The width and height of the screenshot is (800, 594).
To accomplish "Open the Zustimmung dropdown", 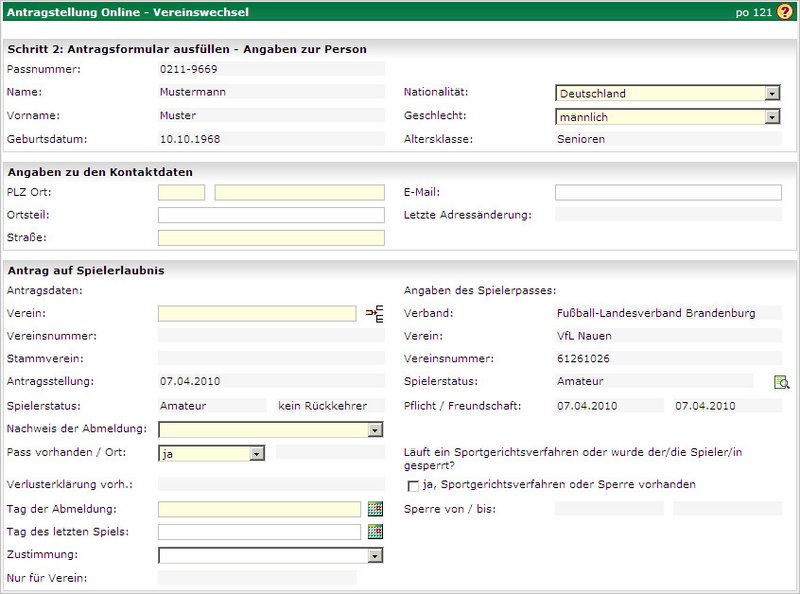I will coord(375,555).
